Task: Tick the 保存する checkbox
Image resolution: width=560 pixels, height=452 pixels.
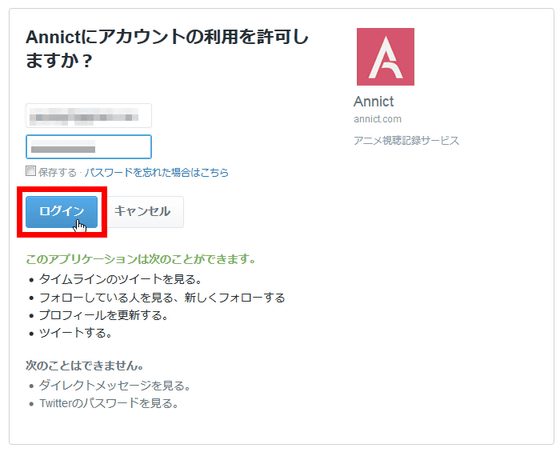Action: tap(30, 171)
